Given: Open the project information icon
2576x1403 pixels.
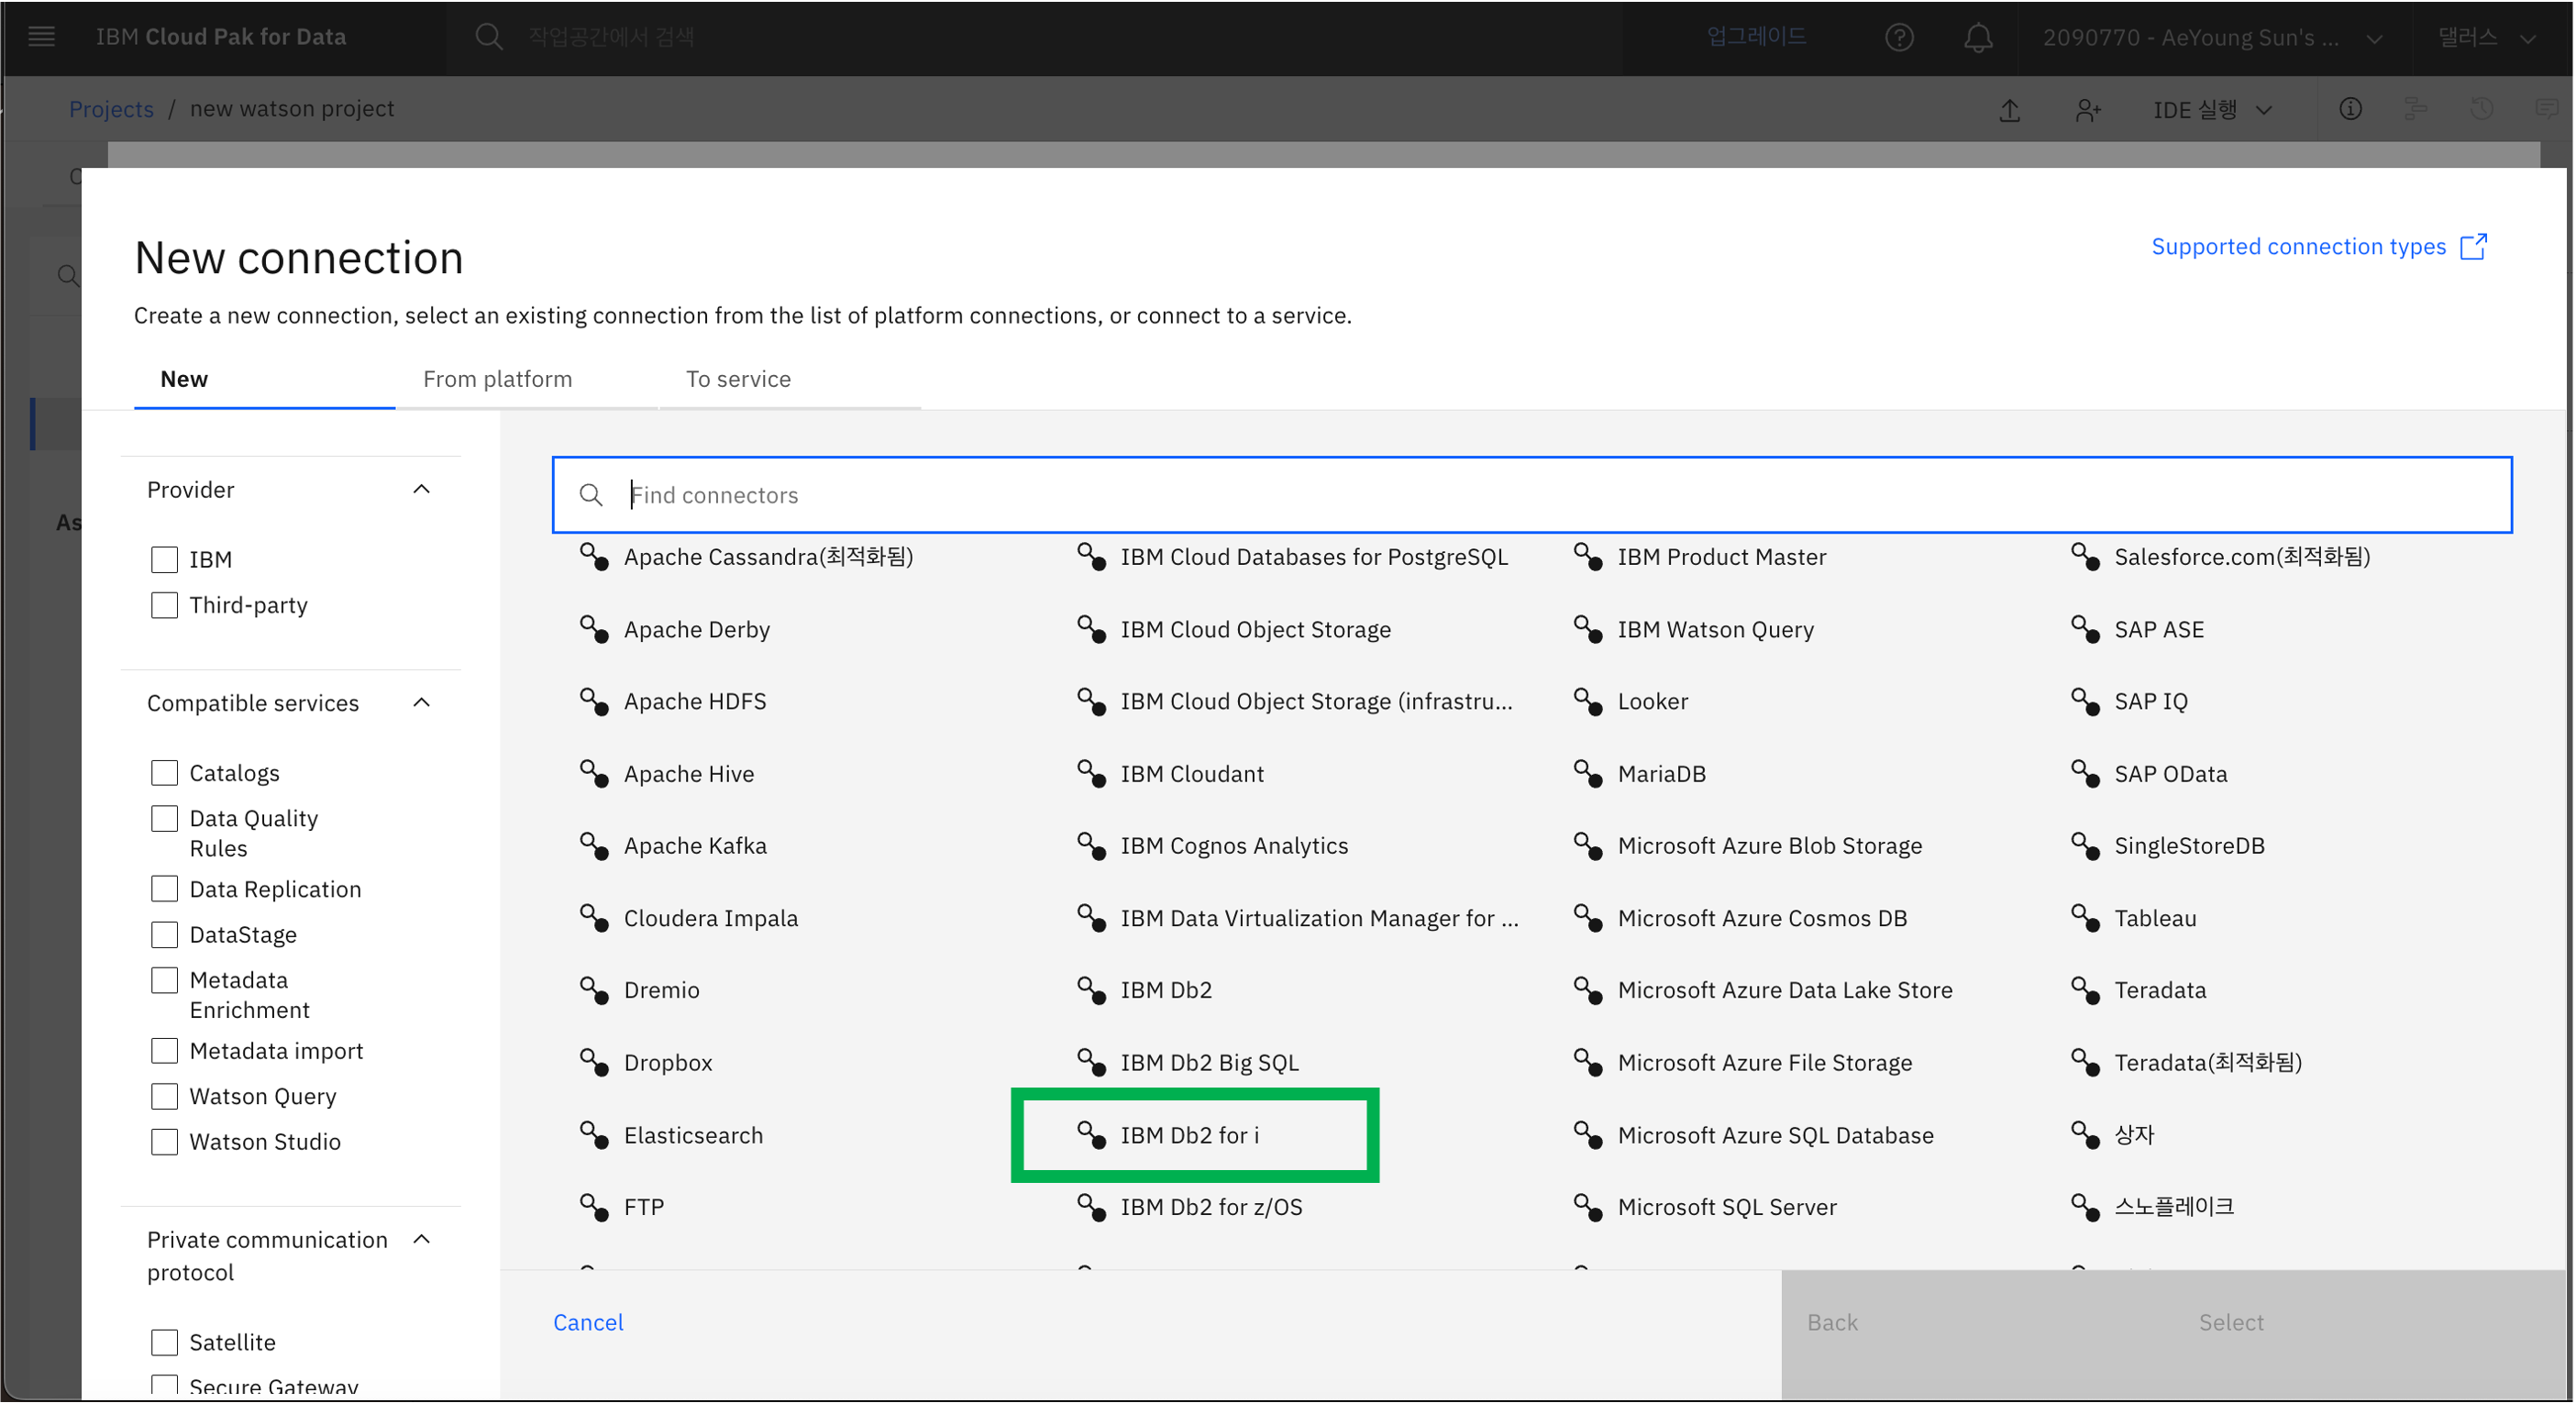Looking at the screenshot, I should [2350, 109].
